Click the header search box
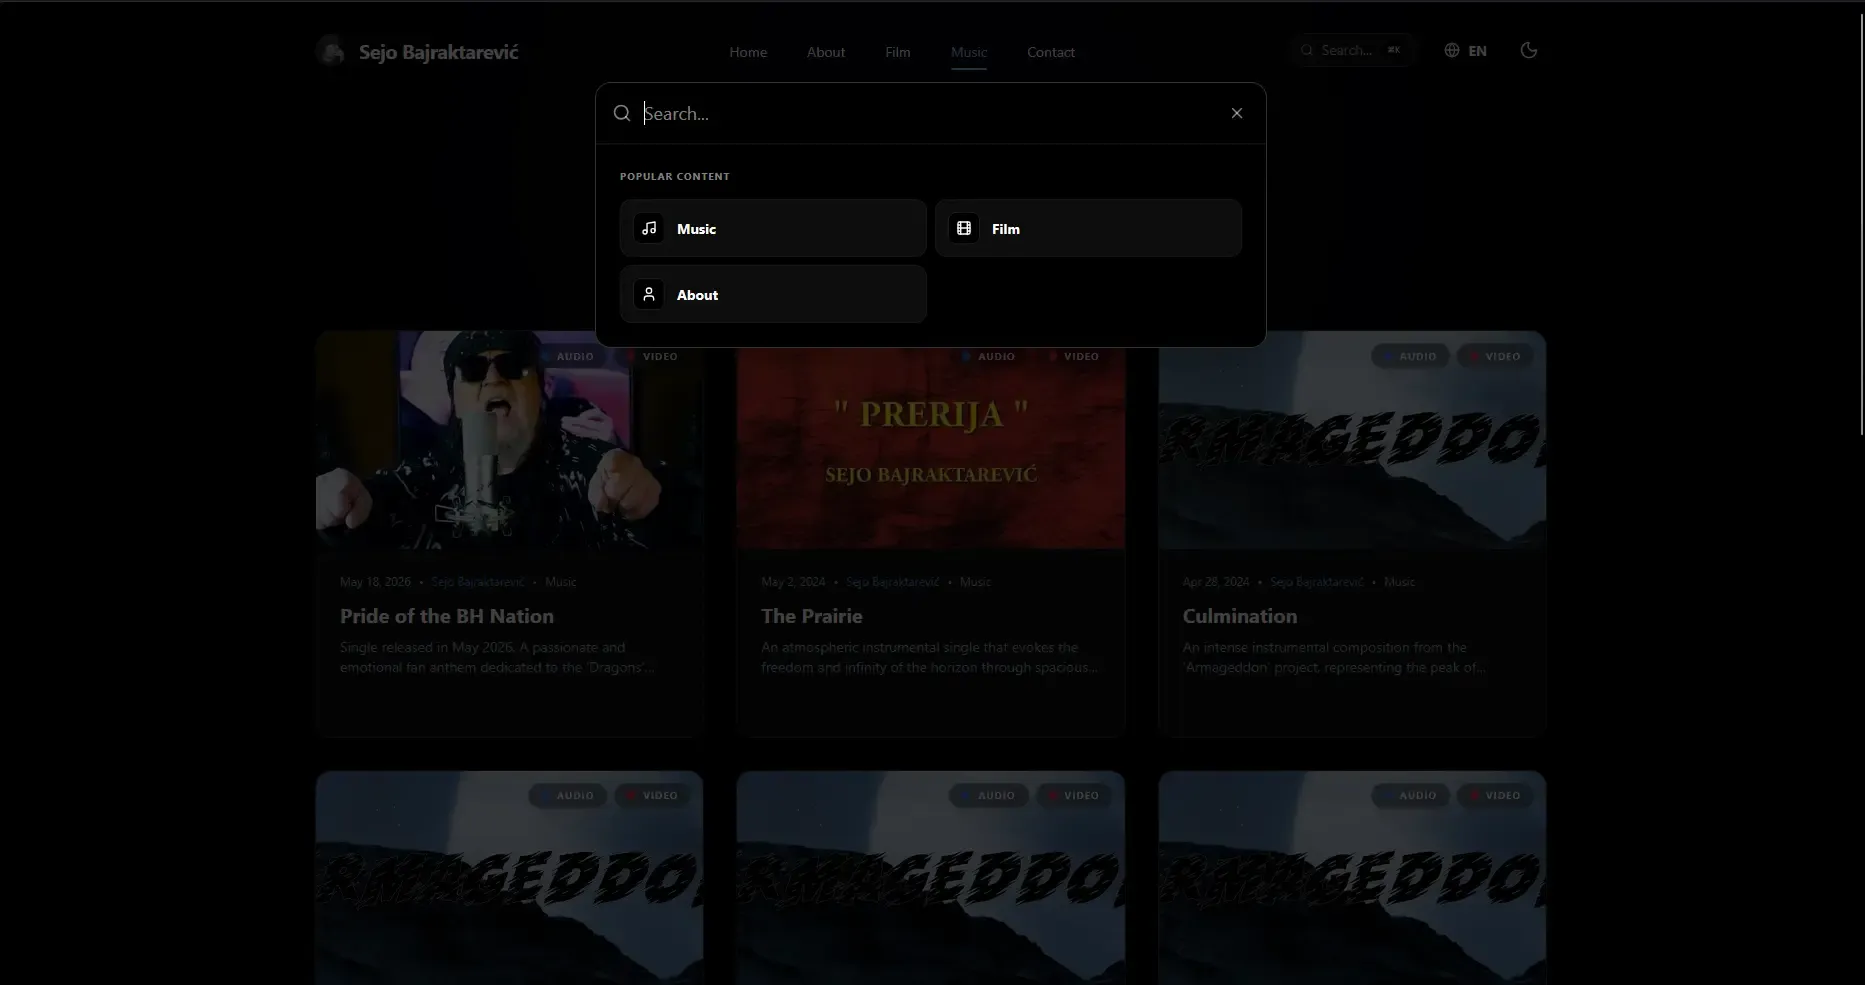Viewport: 1865px width, 985px height. [x=1352, y=50]
